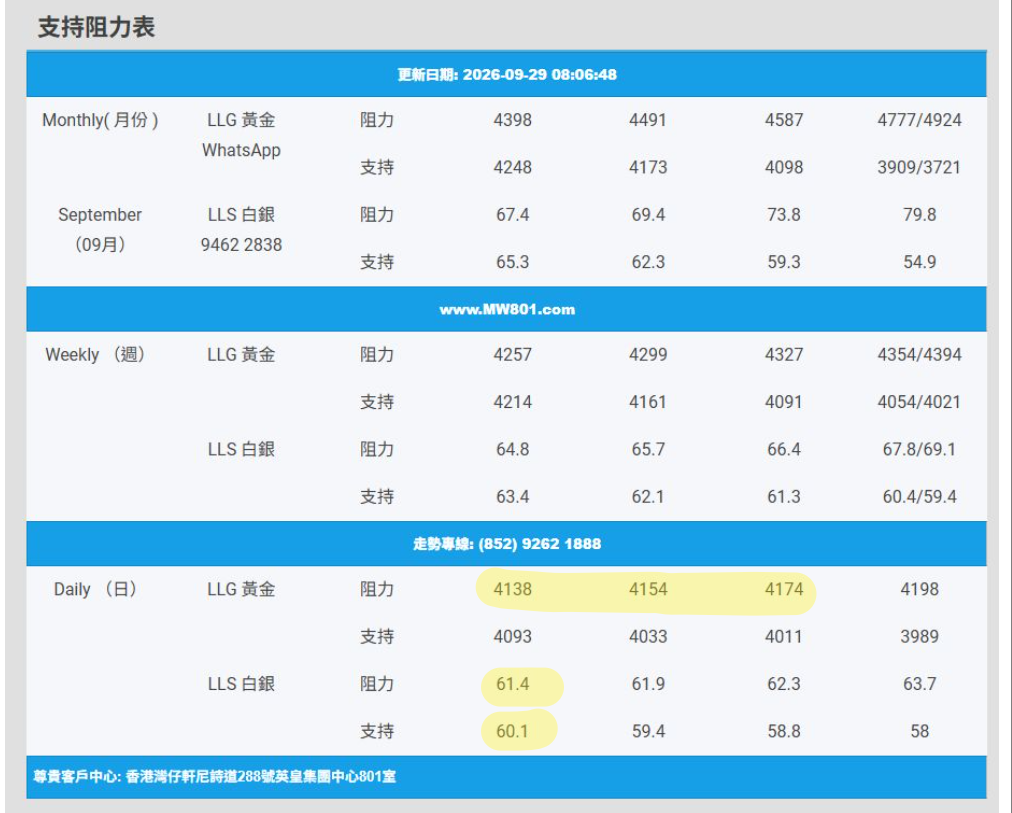Select the value 73.8
Viewport: 1012px width, 813px height.
[x=784, y=215]
